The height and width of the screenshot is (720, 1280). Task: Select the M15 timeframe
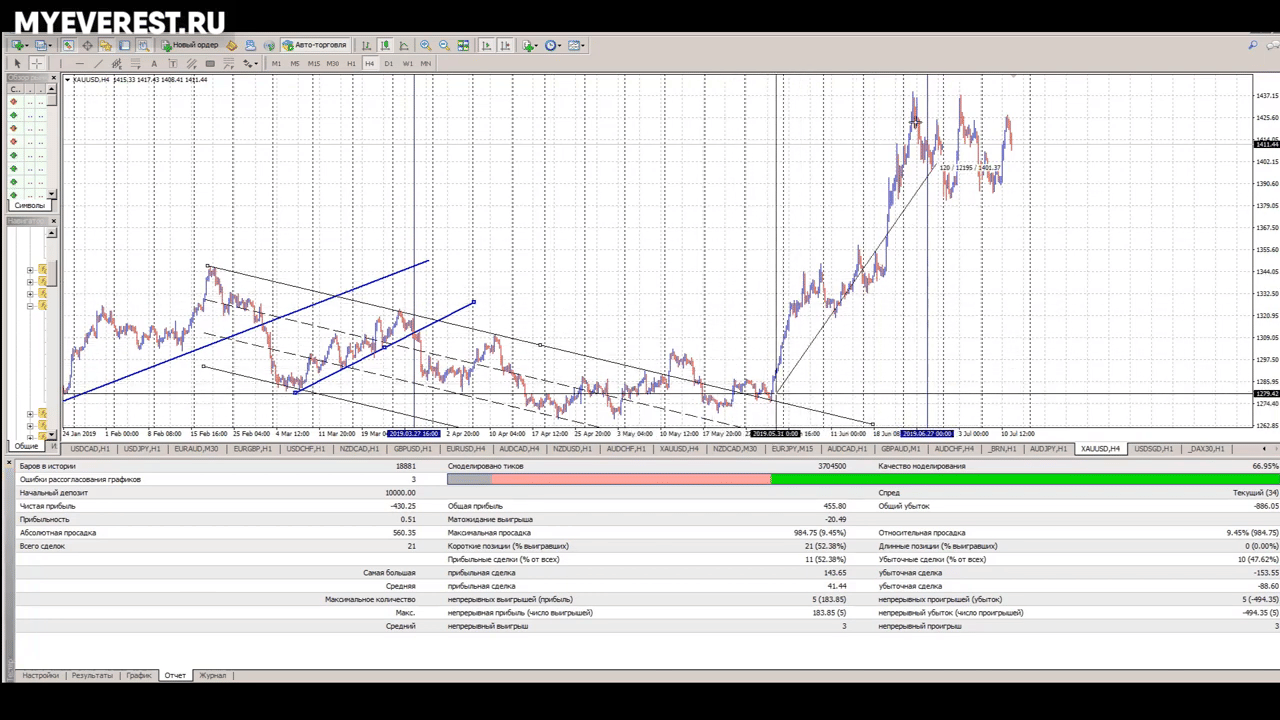pyautogui.click(x=313, y=63)
